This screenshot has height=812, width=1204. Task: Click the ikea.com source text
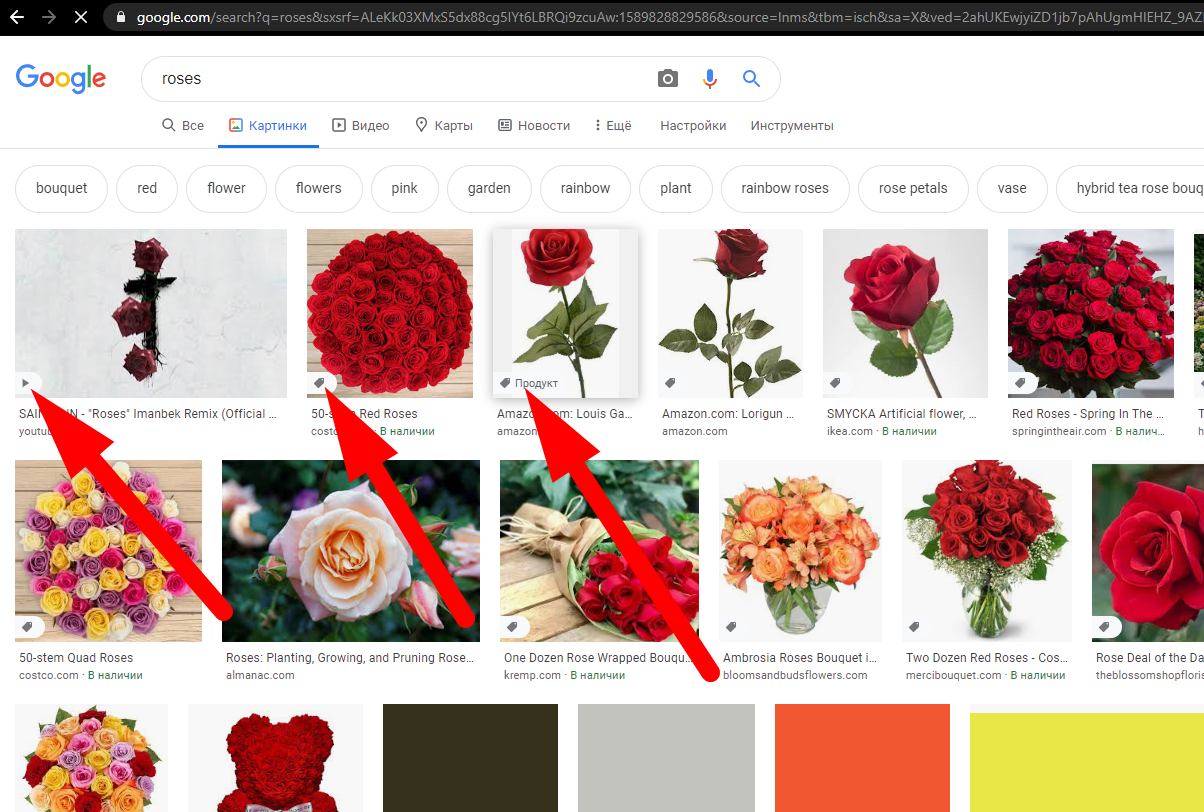(850, 431)
